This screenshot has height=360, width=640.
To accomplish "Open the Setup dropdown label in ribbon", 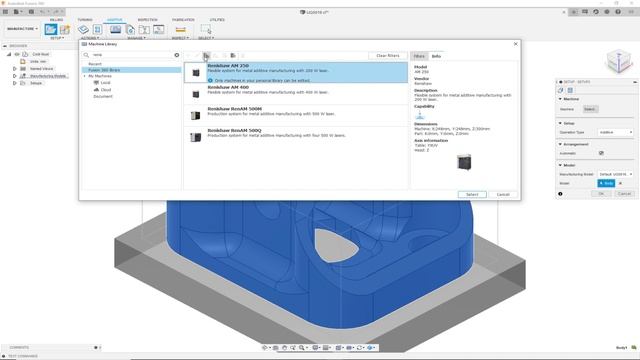I will click(57, 38).
